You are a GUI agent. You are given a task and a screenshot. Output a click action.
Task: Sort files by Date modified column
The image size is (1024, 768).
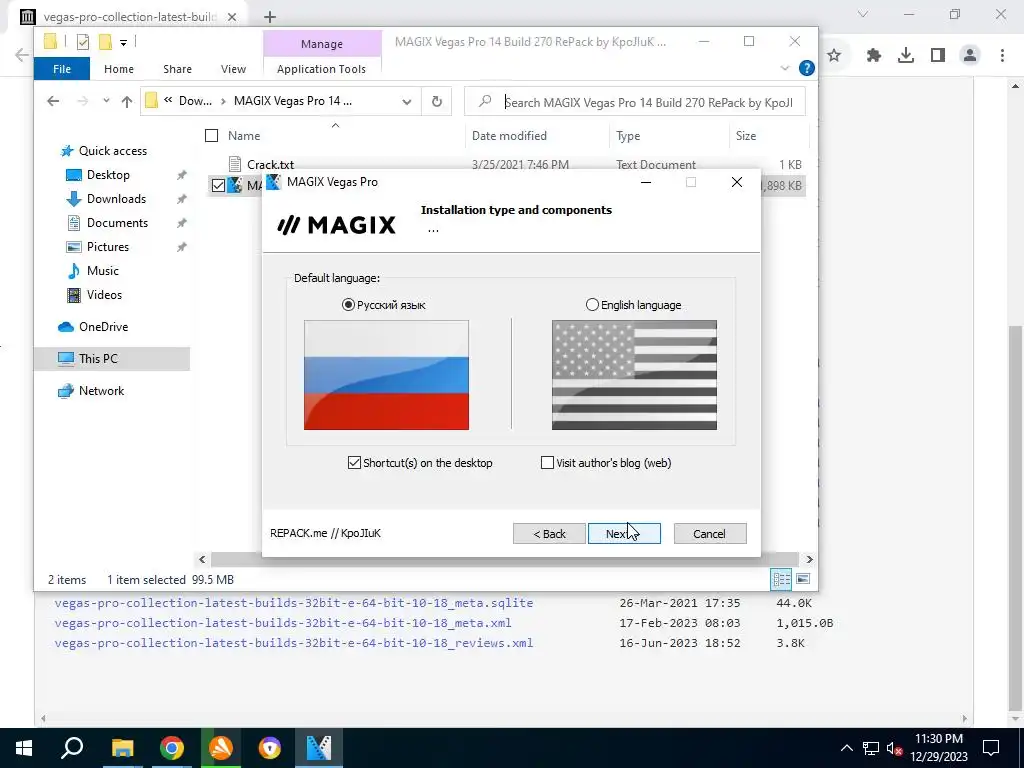coord(509,136)
